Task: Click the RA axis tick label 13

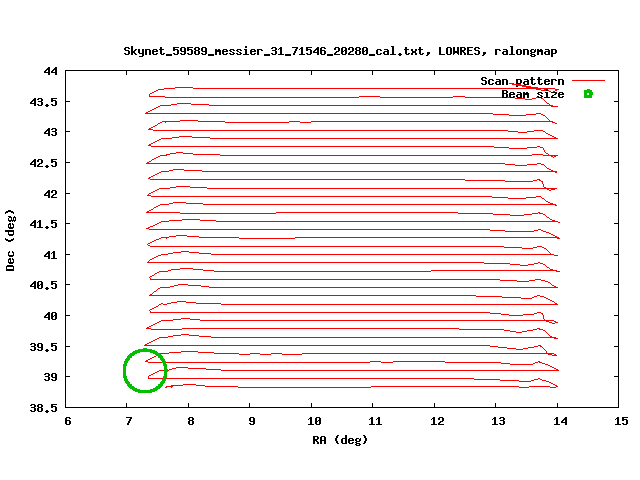Action: [498, 421]
